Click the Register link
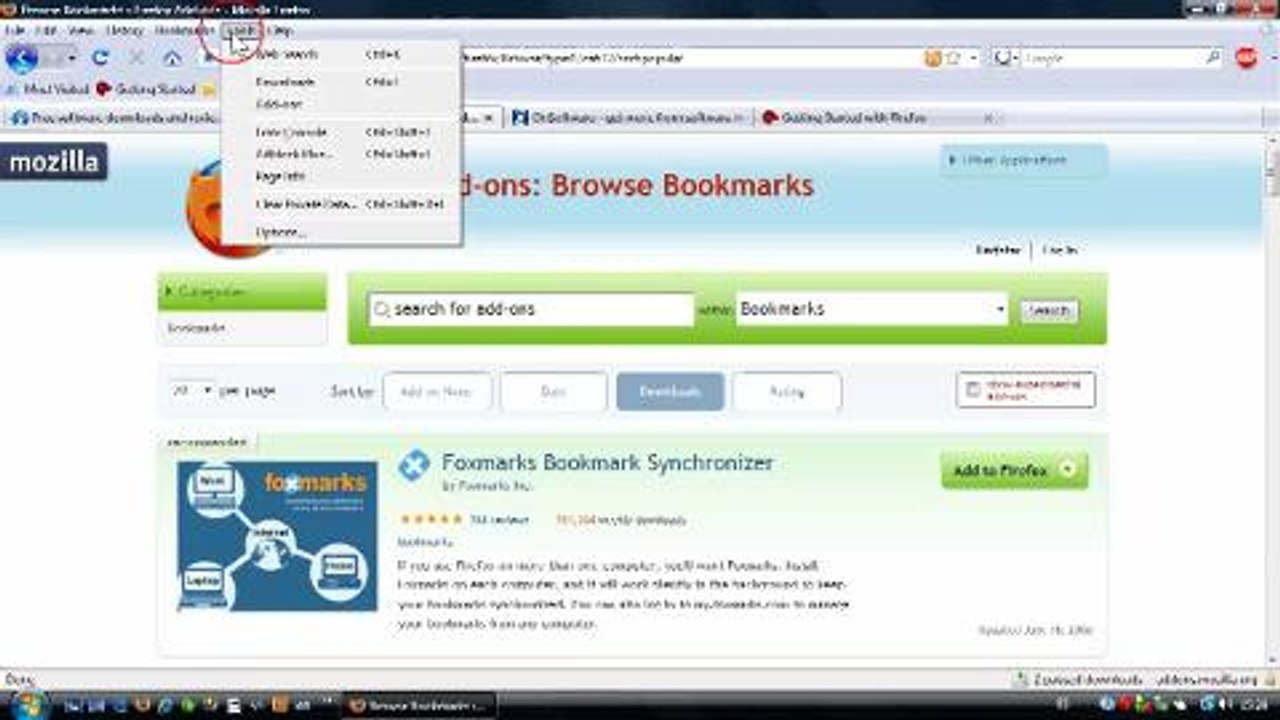 998,250
